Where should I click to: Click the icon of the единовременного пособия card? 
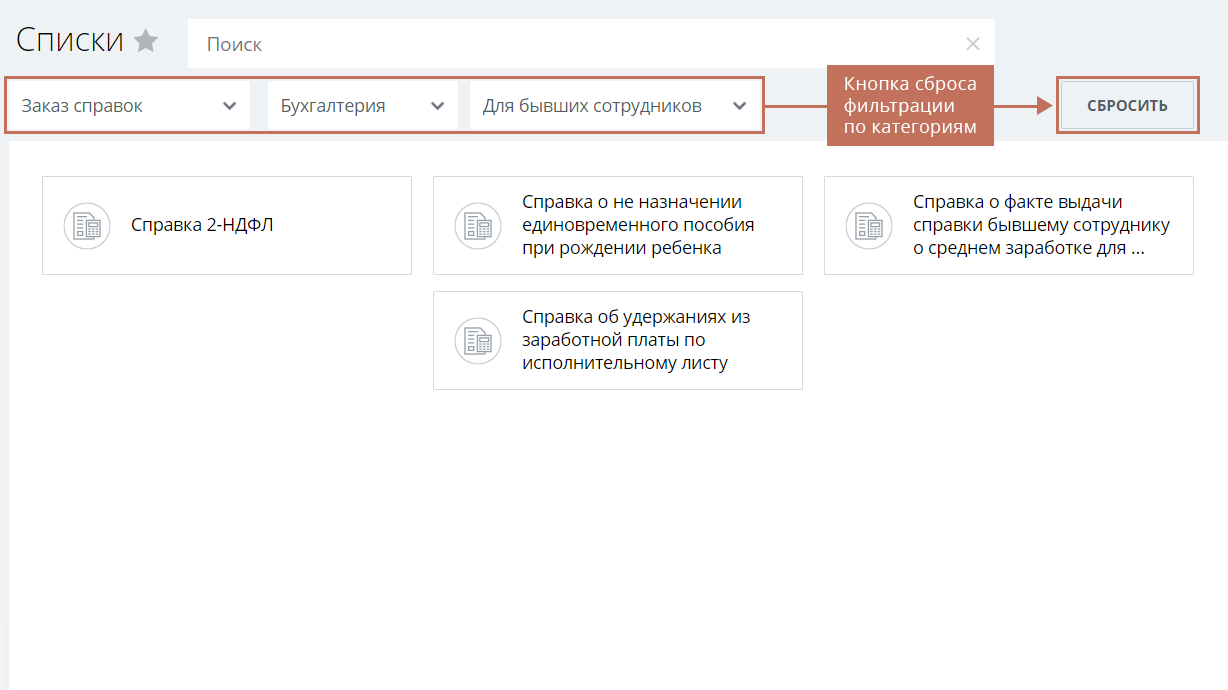477,226
